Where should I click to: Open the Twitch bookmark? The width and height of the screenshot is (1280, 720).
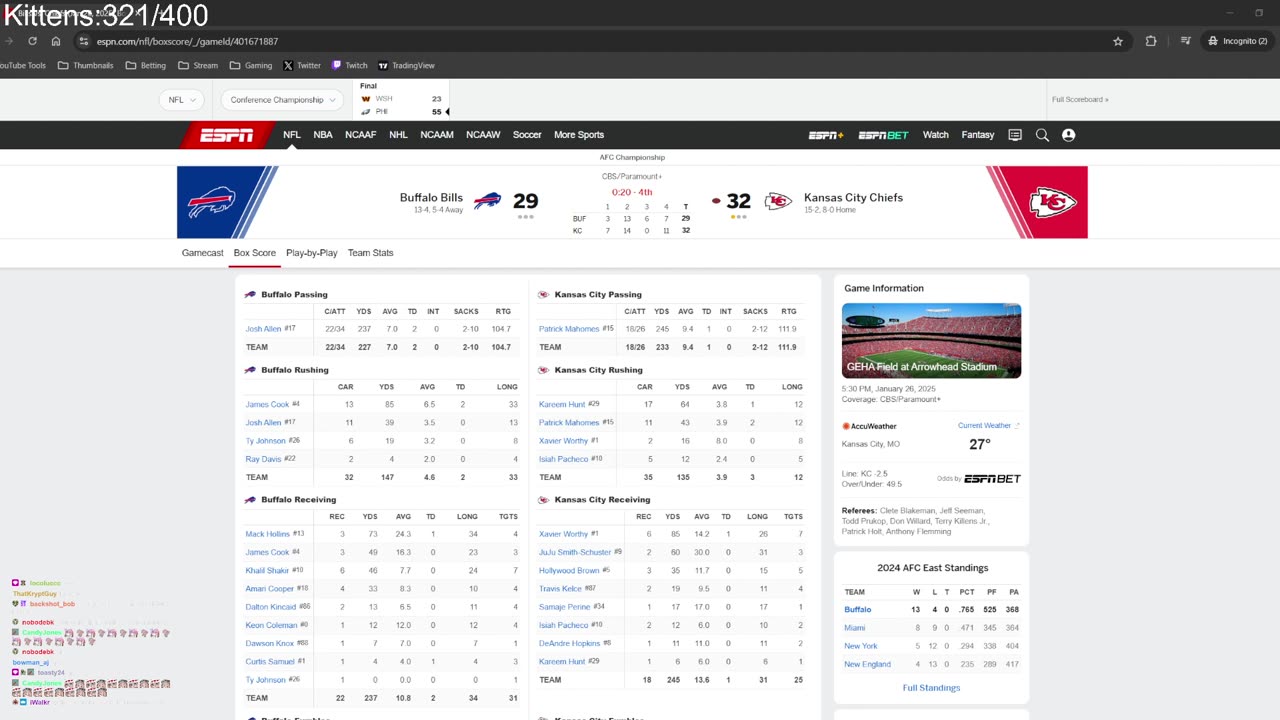(350, 66)
